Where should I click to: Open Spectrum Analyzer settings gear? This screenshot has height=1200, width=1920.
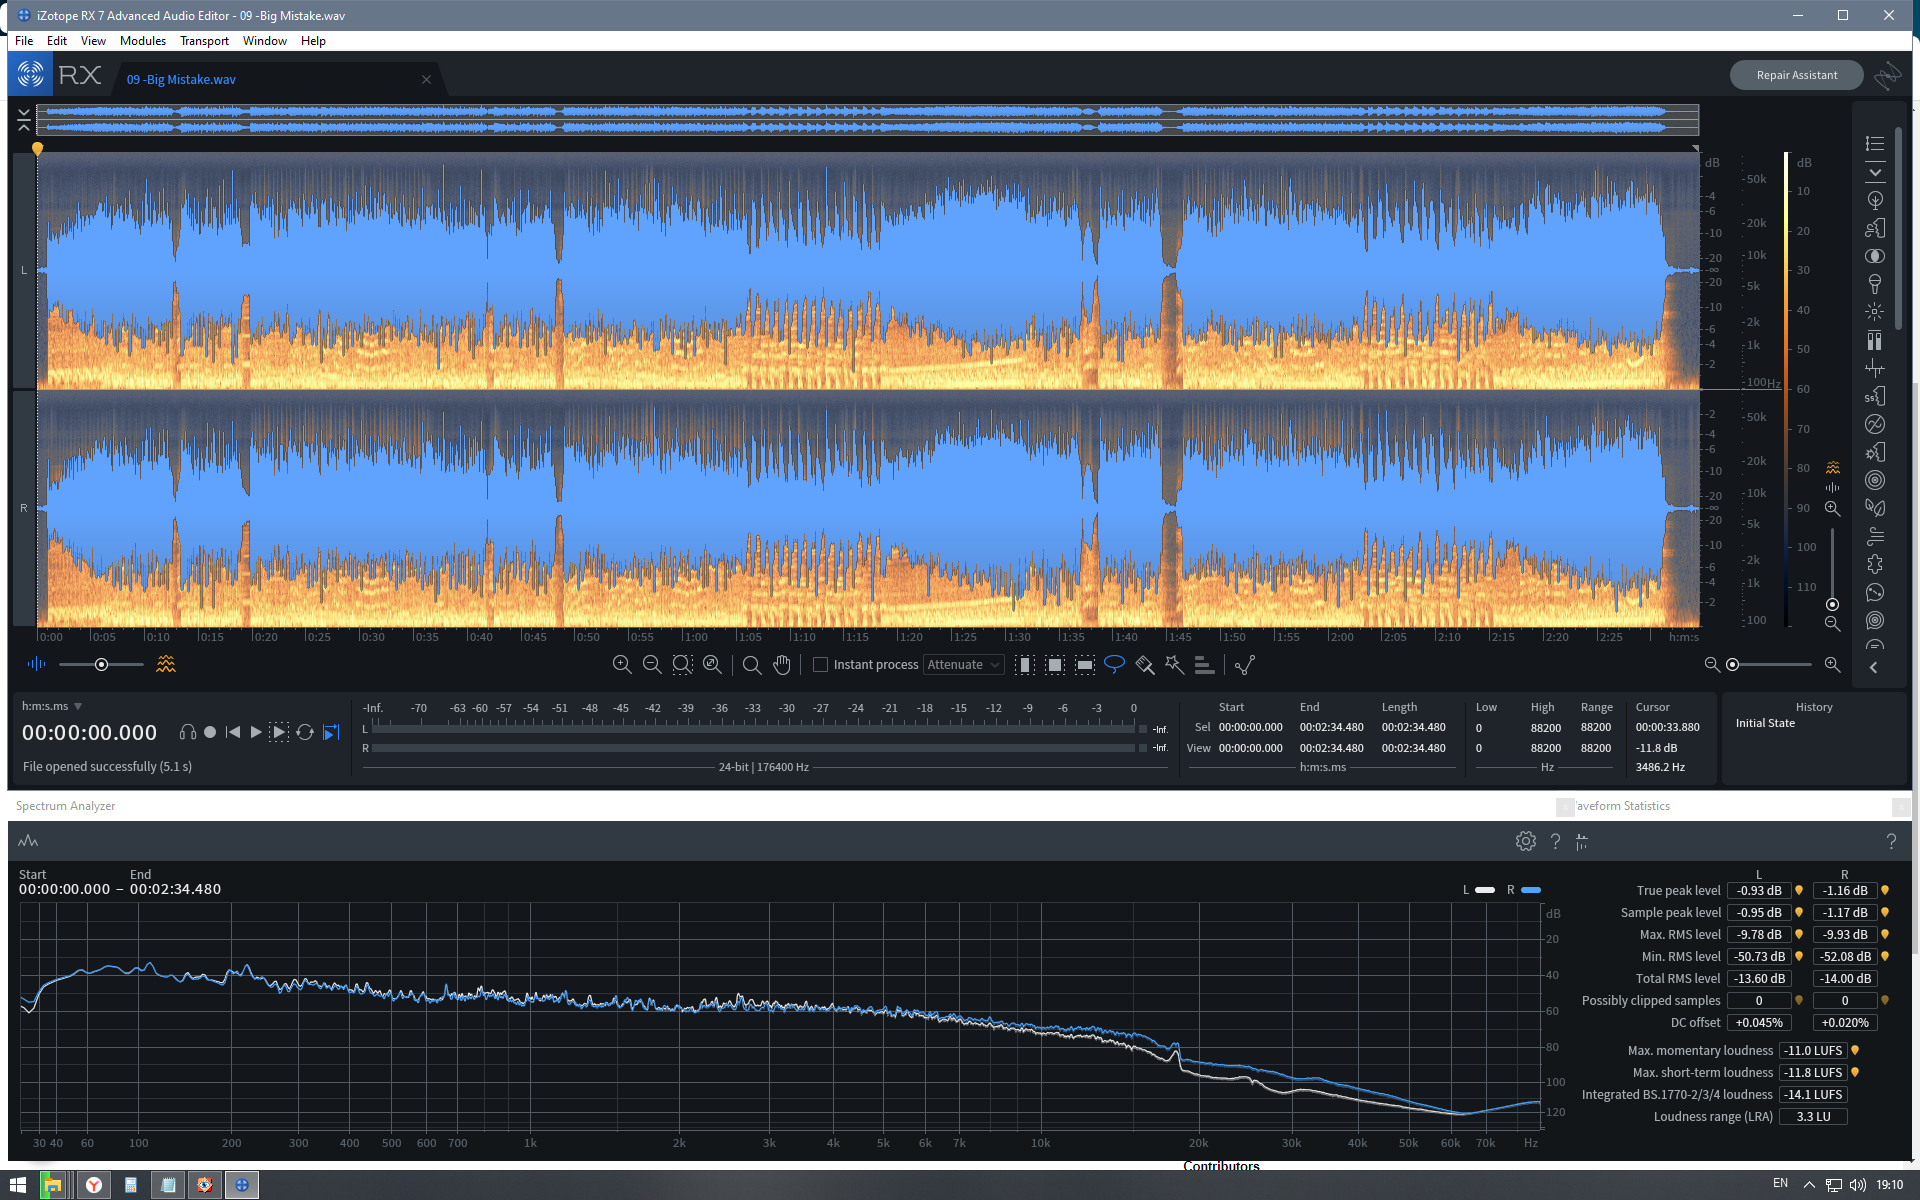1525,841
